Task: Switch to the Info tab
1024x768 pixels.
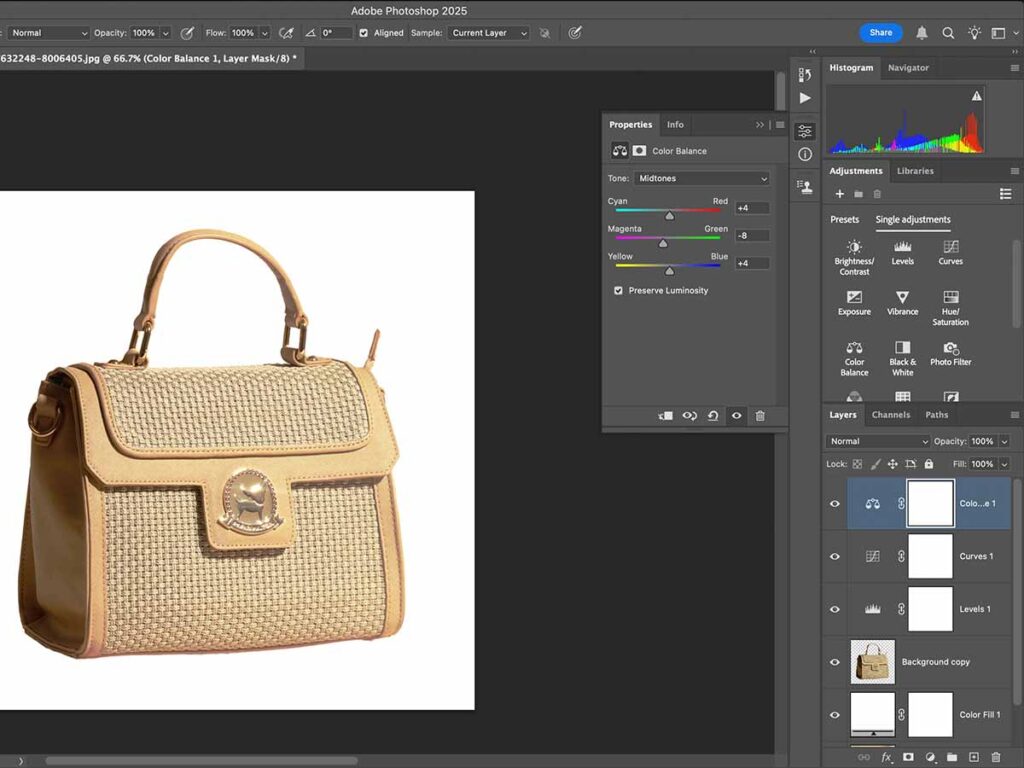Action: (675, 124)
